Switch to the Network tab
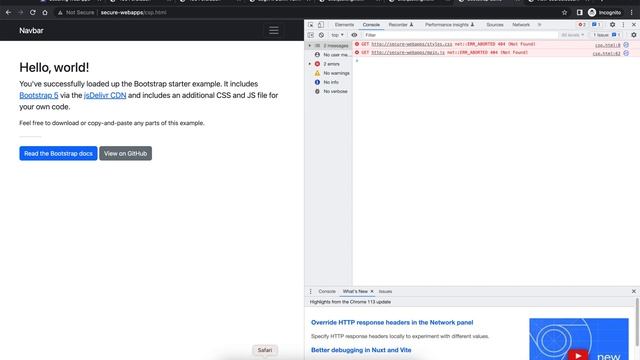 pos(521,25)
